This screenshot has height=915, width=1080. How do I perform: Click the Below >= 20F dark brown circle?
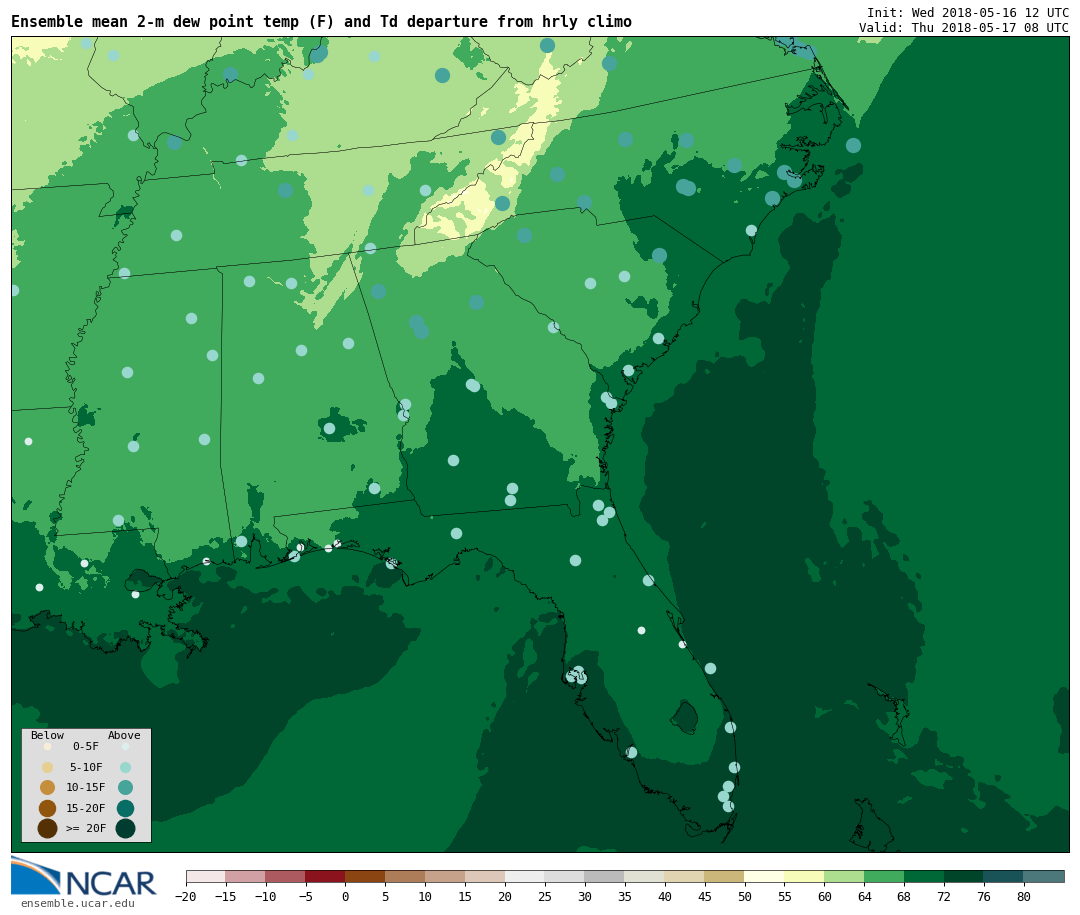pos(48,828)
